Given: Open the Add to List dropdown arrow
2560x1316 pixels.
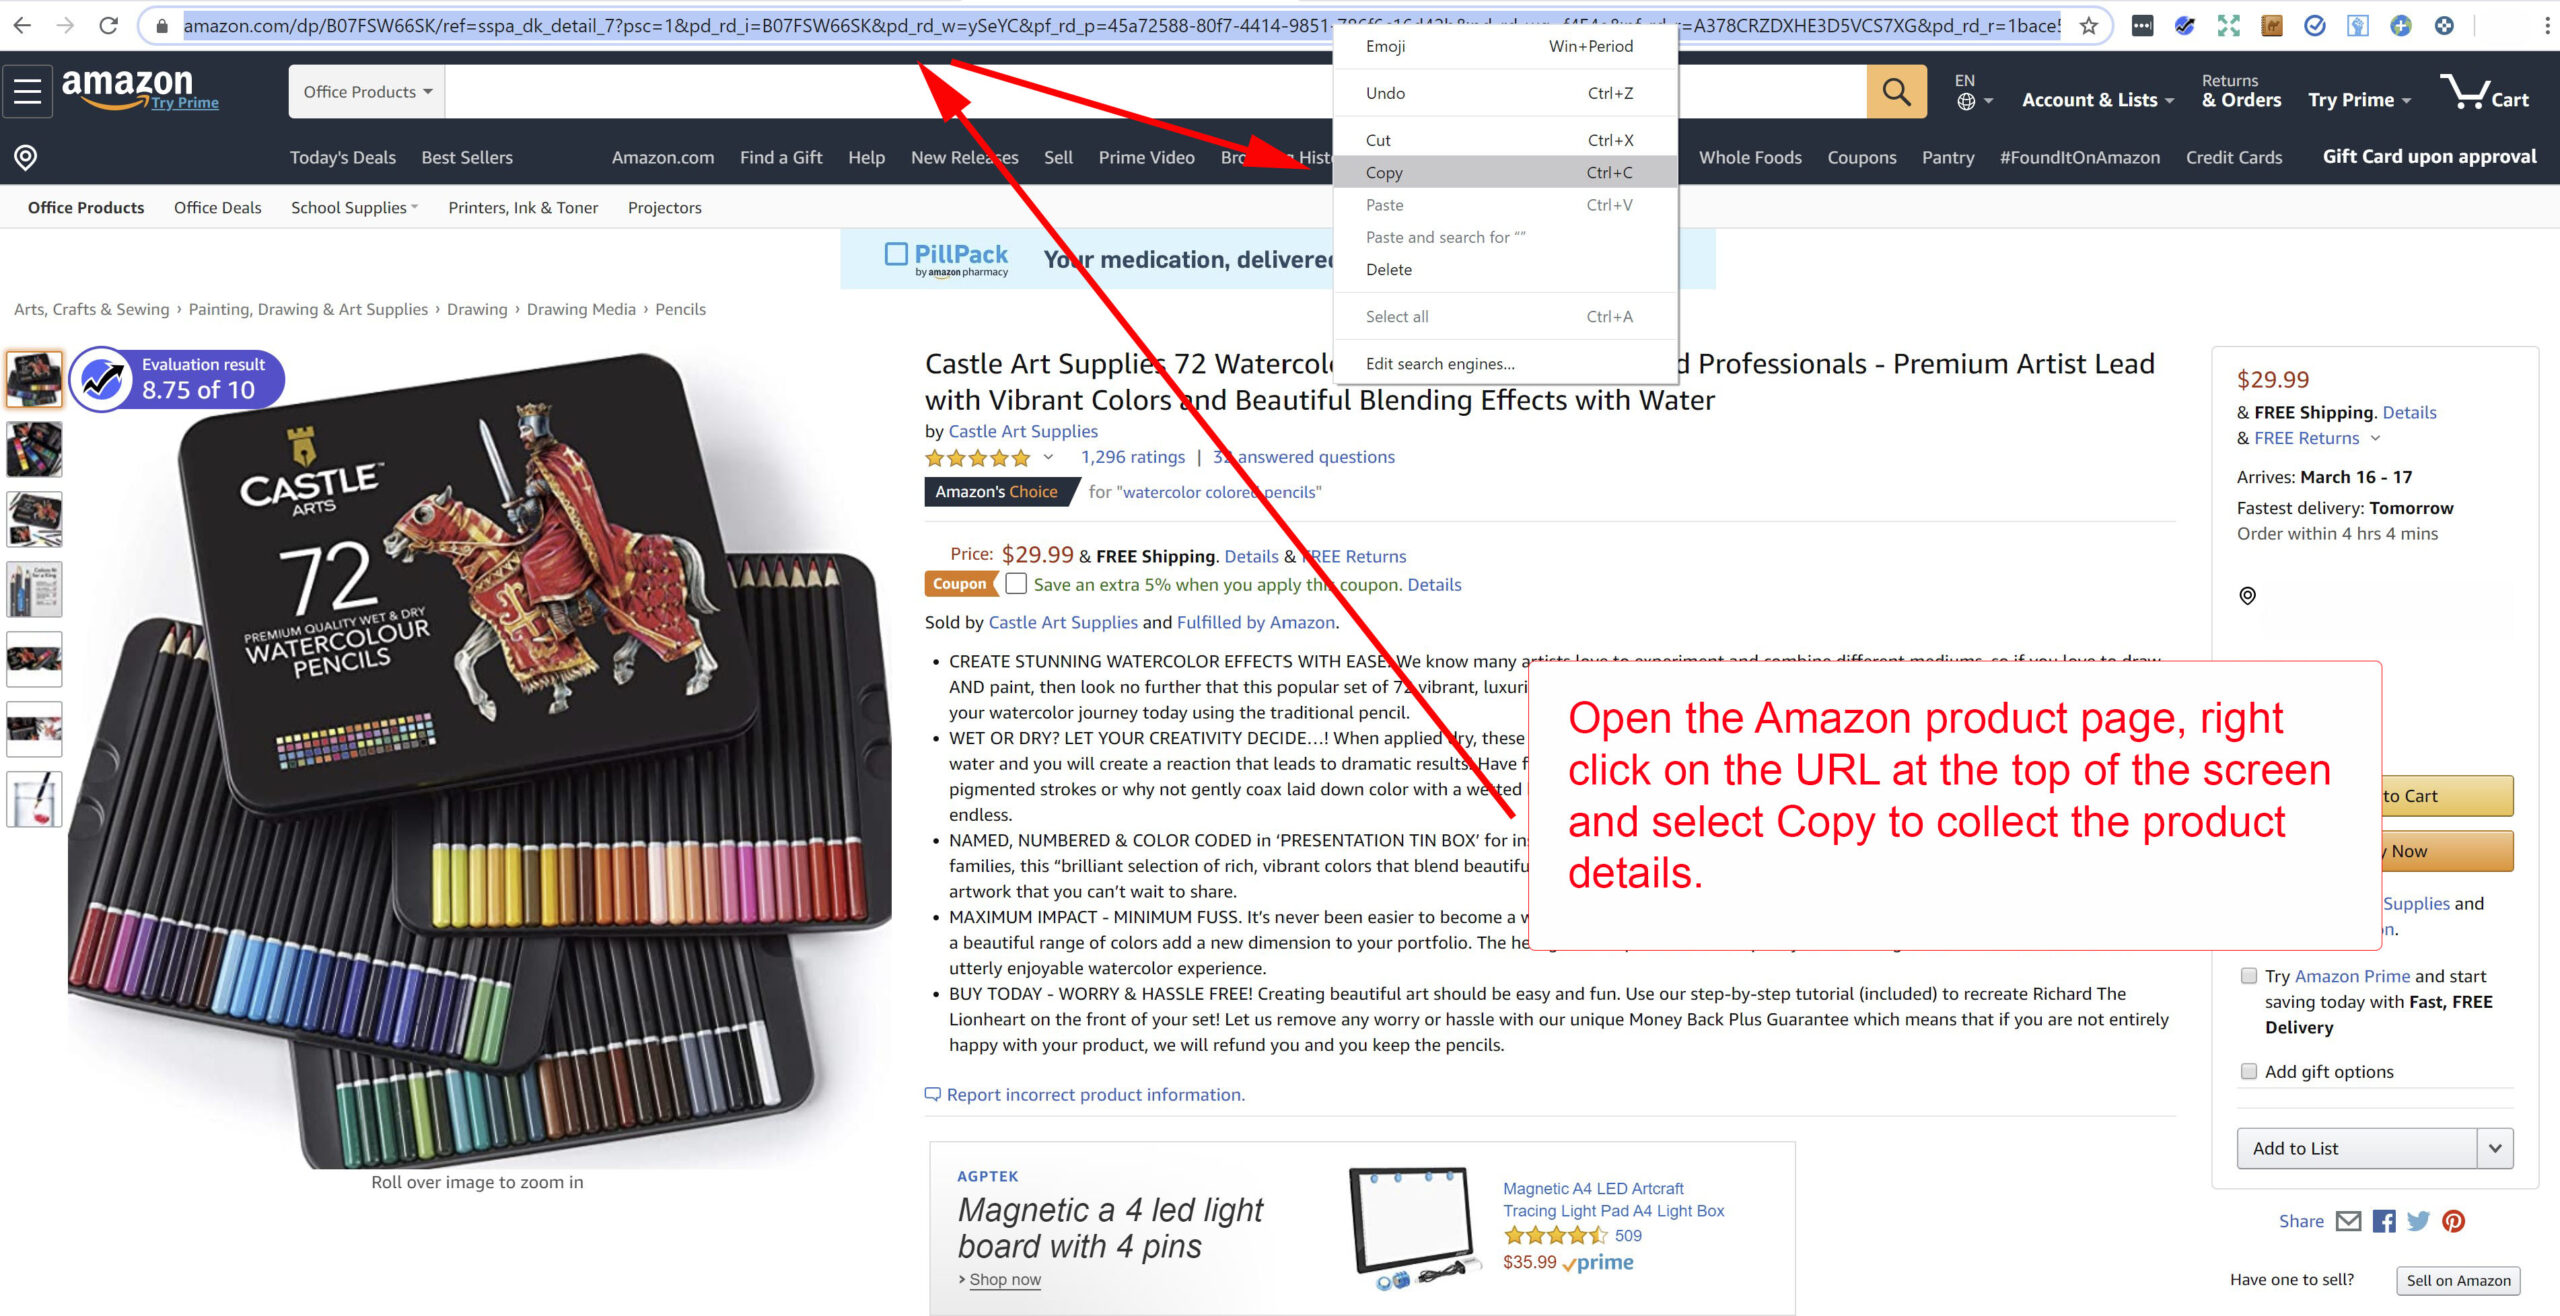Looking at the screenshot, I should coord(2494,1148).
